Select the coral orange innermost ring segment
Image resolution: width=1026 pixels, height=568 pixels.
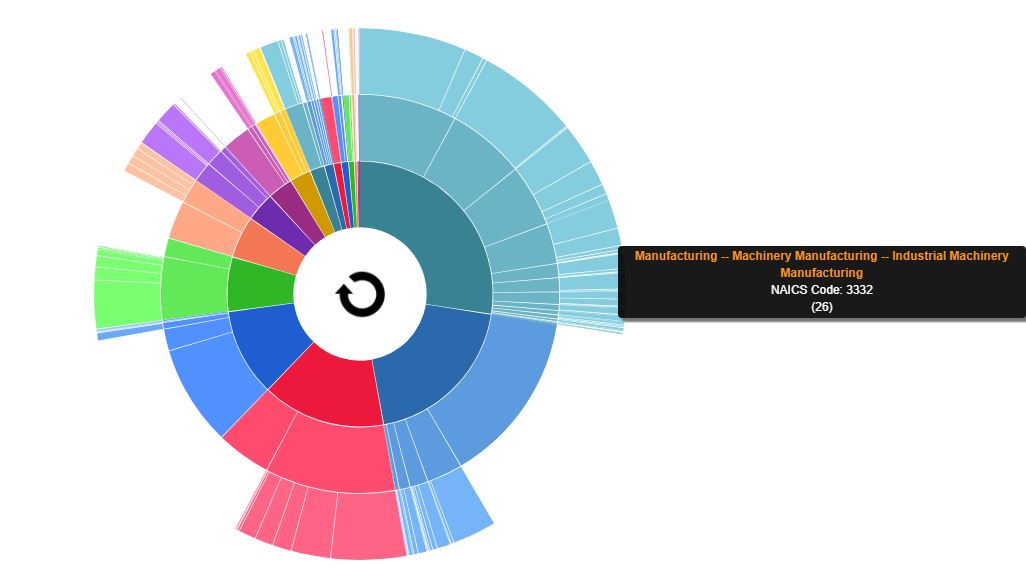click(270, 247)
